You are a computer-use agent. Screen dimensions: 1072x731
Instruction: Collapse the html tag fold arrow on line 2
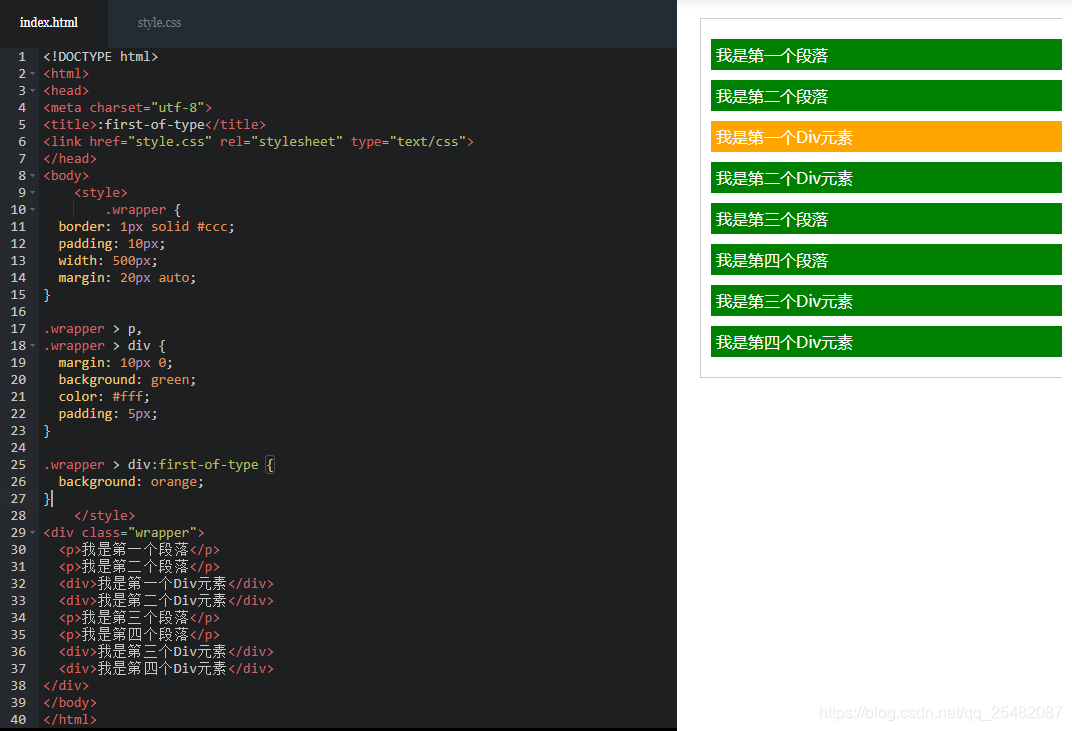click(x=32, y=74)
